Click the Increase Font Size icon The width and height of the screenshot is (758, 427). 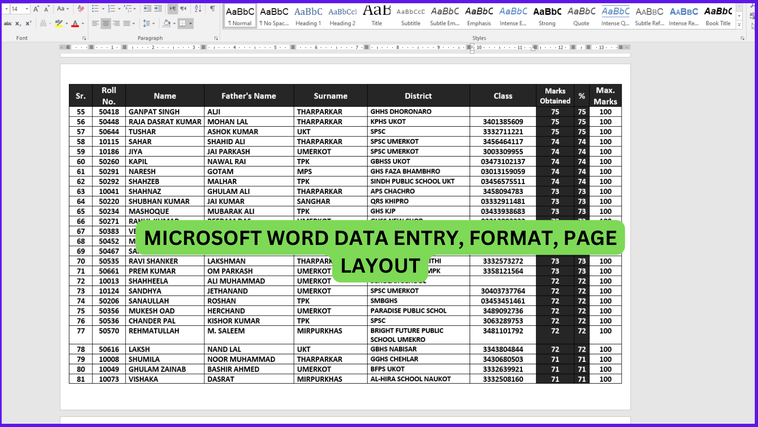click(x=36, y=9)
